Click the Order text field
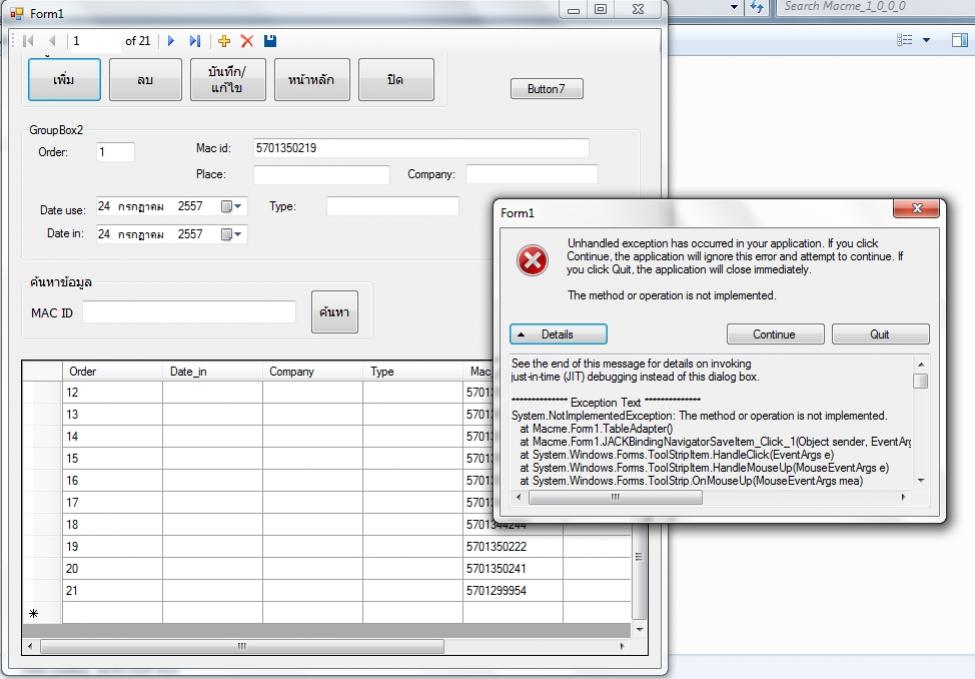 (116, 152)
